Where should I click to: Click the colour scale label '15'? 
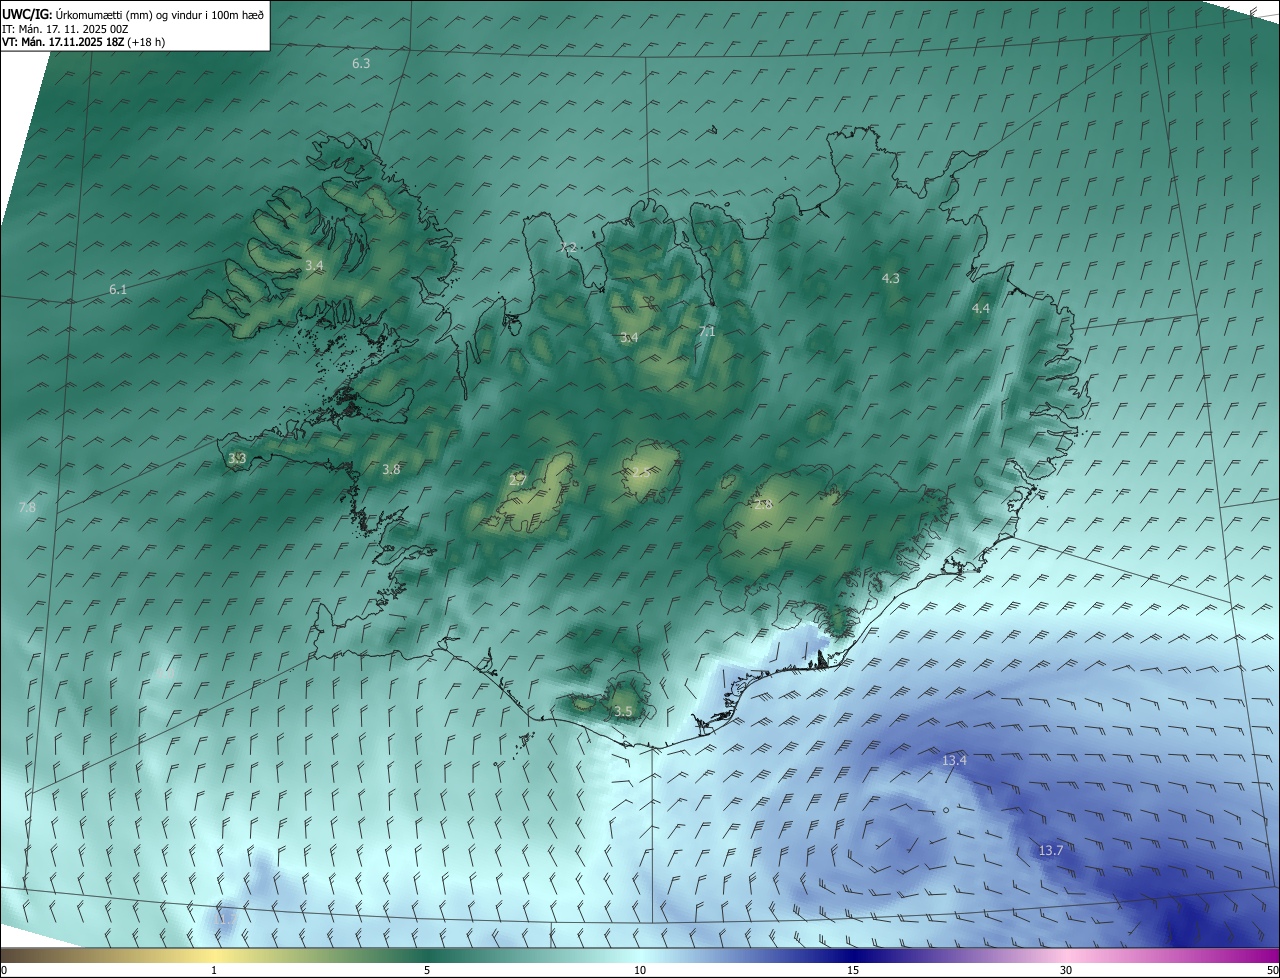[853, 970]
